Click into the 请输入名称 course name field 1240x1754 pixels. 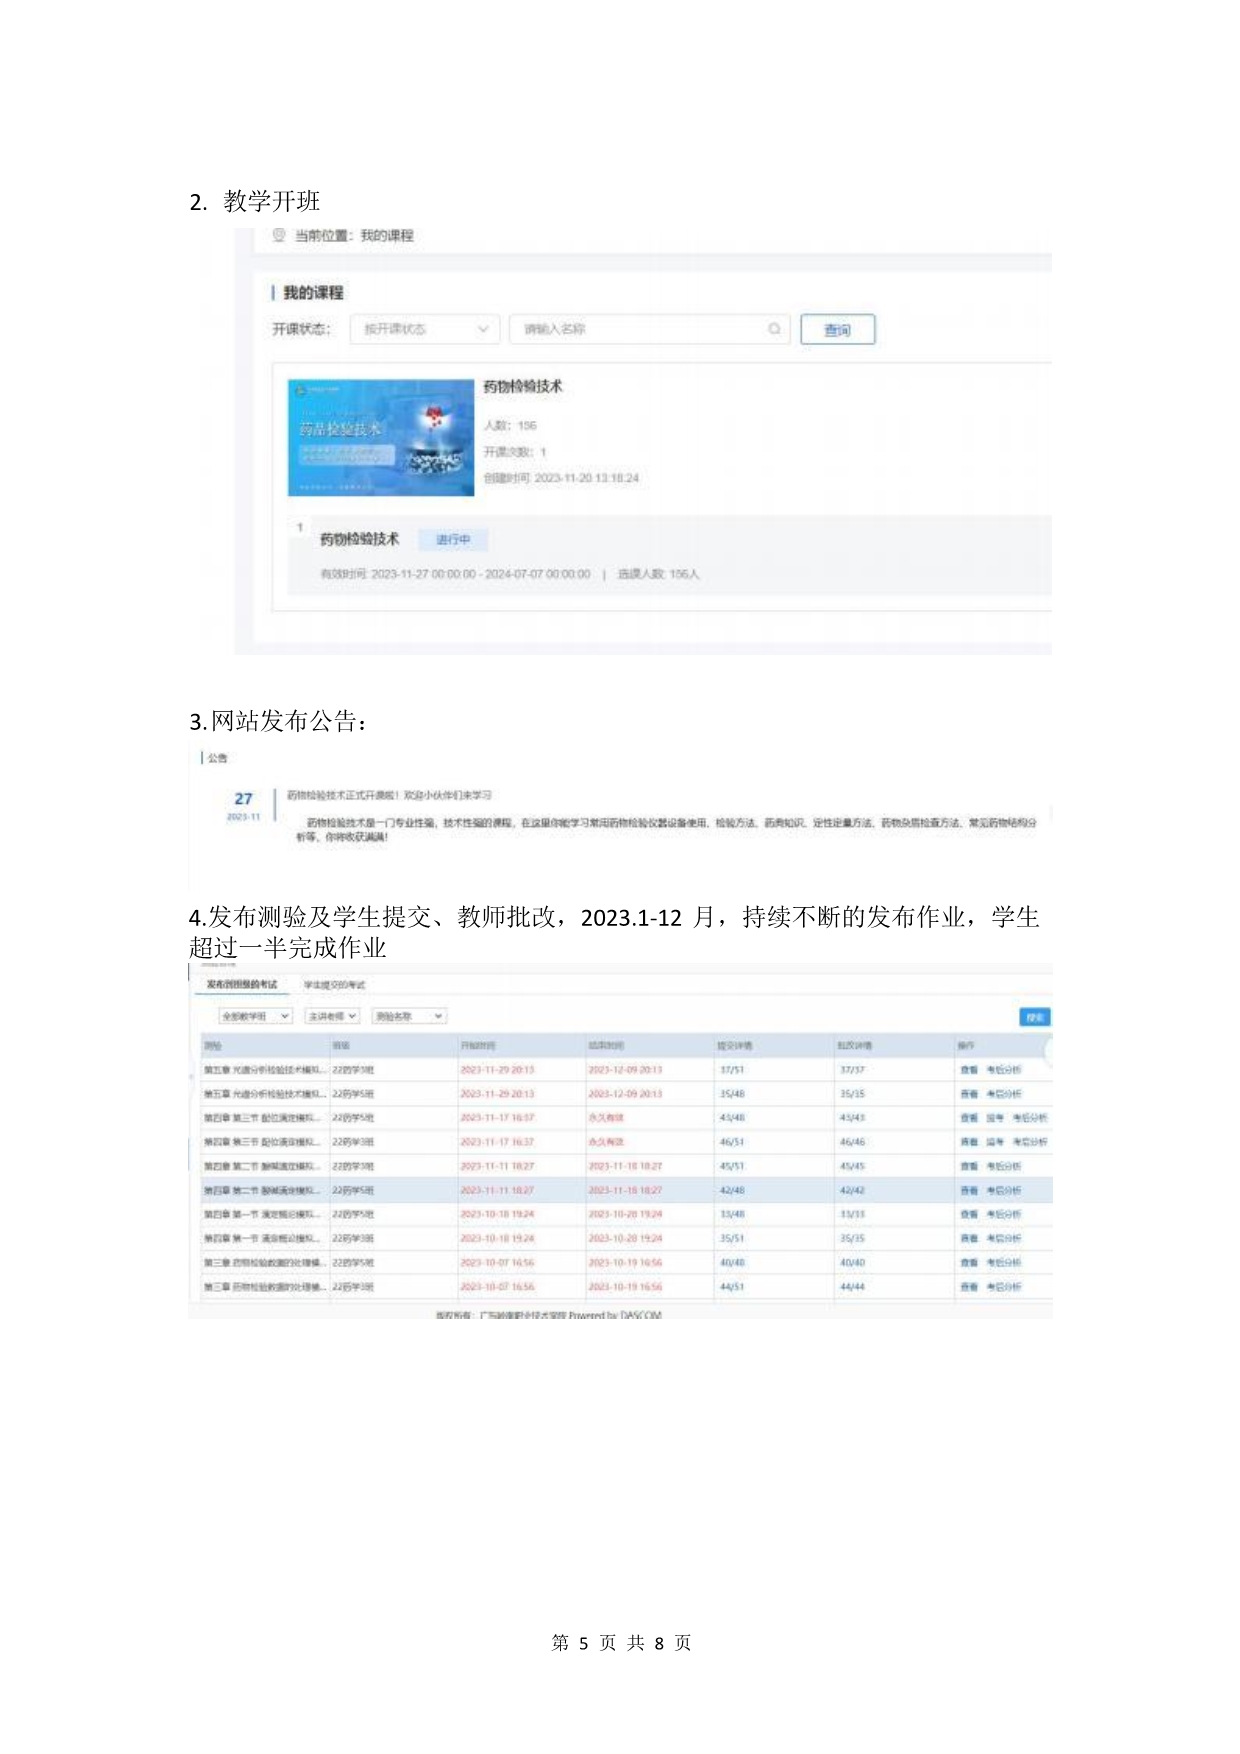click(x=649, y=329)
